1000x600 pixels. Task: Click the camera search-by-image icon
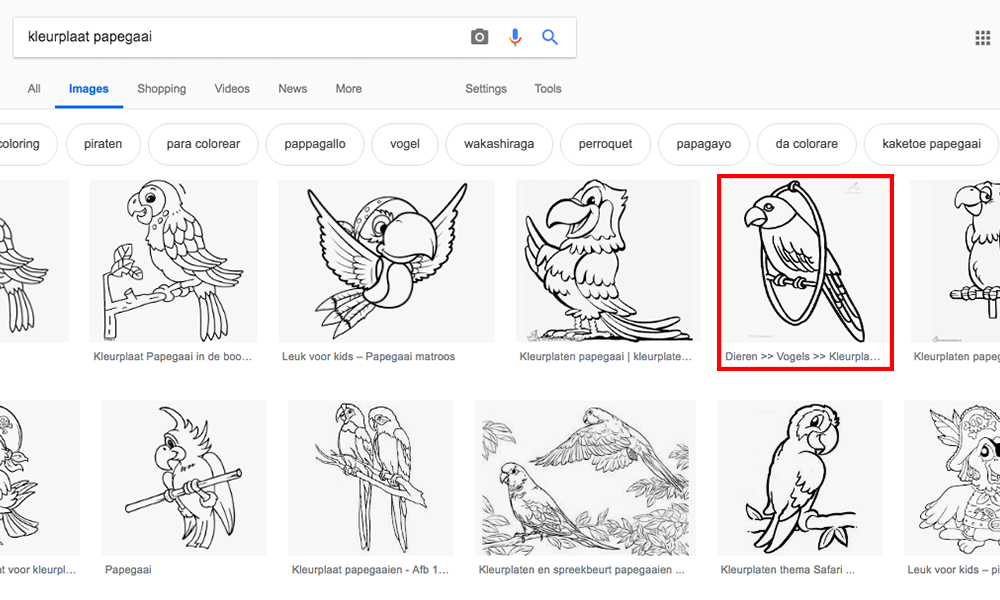480,37
